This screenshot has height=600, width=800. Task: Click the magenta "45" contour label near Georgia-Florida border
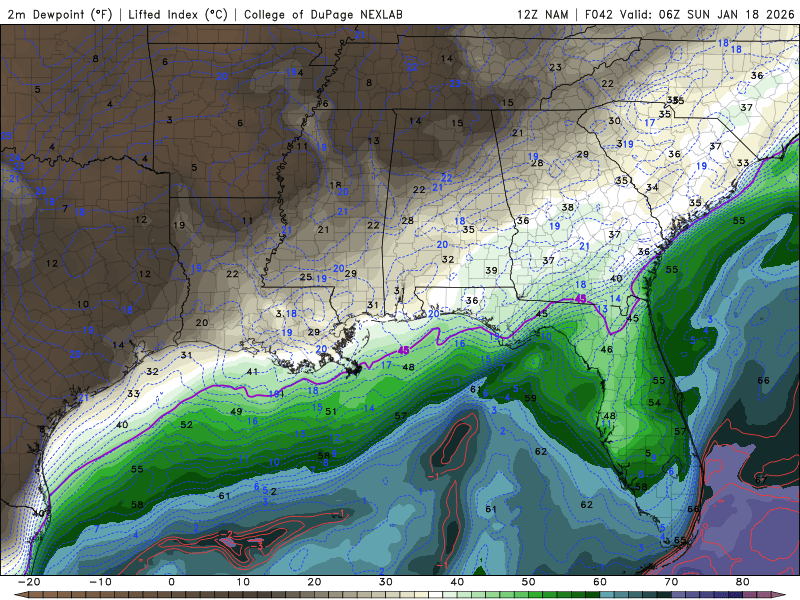click(x=581, y=298)
